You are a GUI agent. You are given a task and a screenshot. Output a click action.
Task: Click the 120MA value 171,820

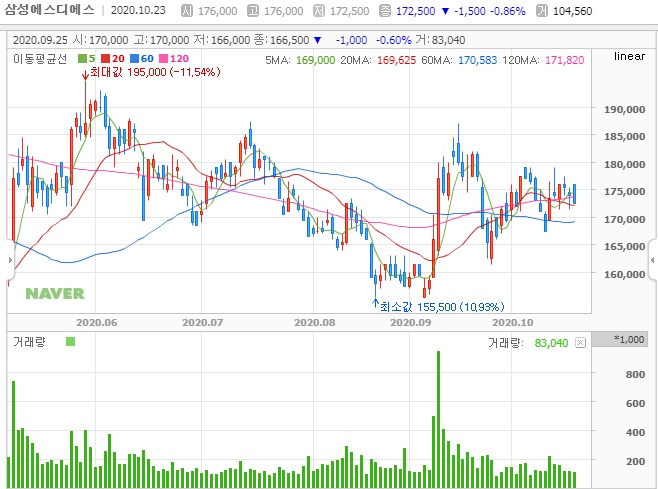tap(564, 60)
